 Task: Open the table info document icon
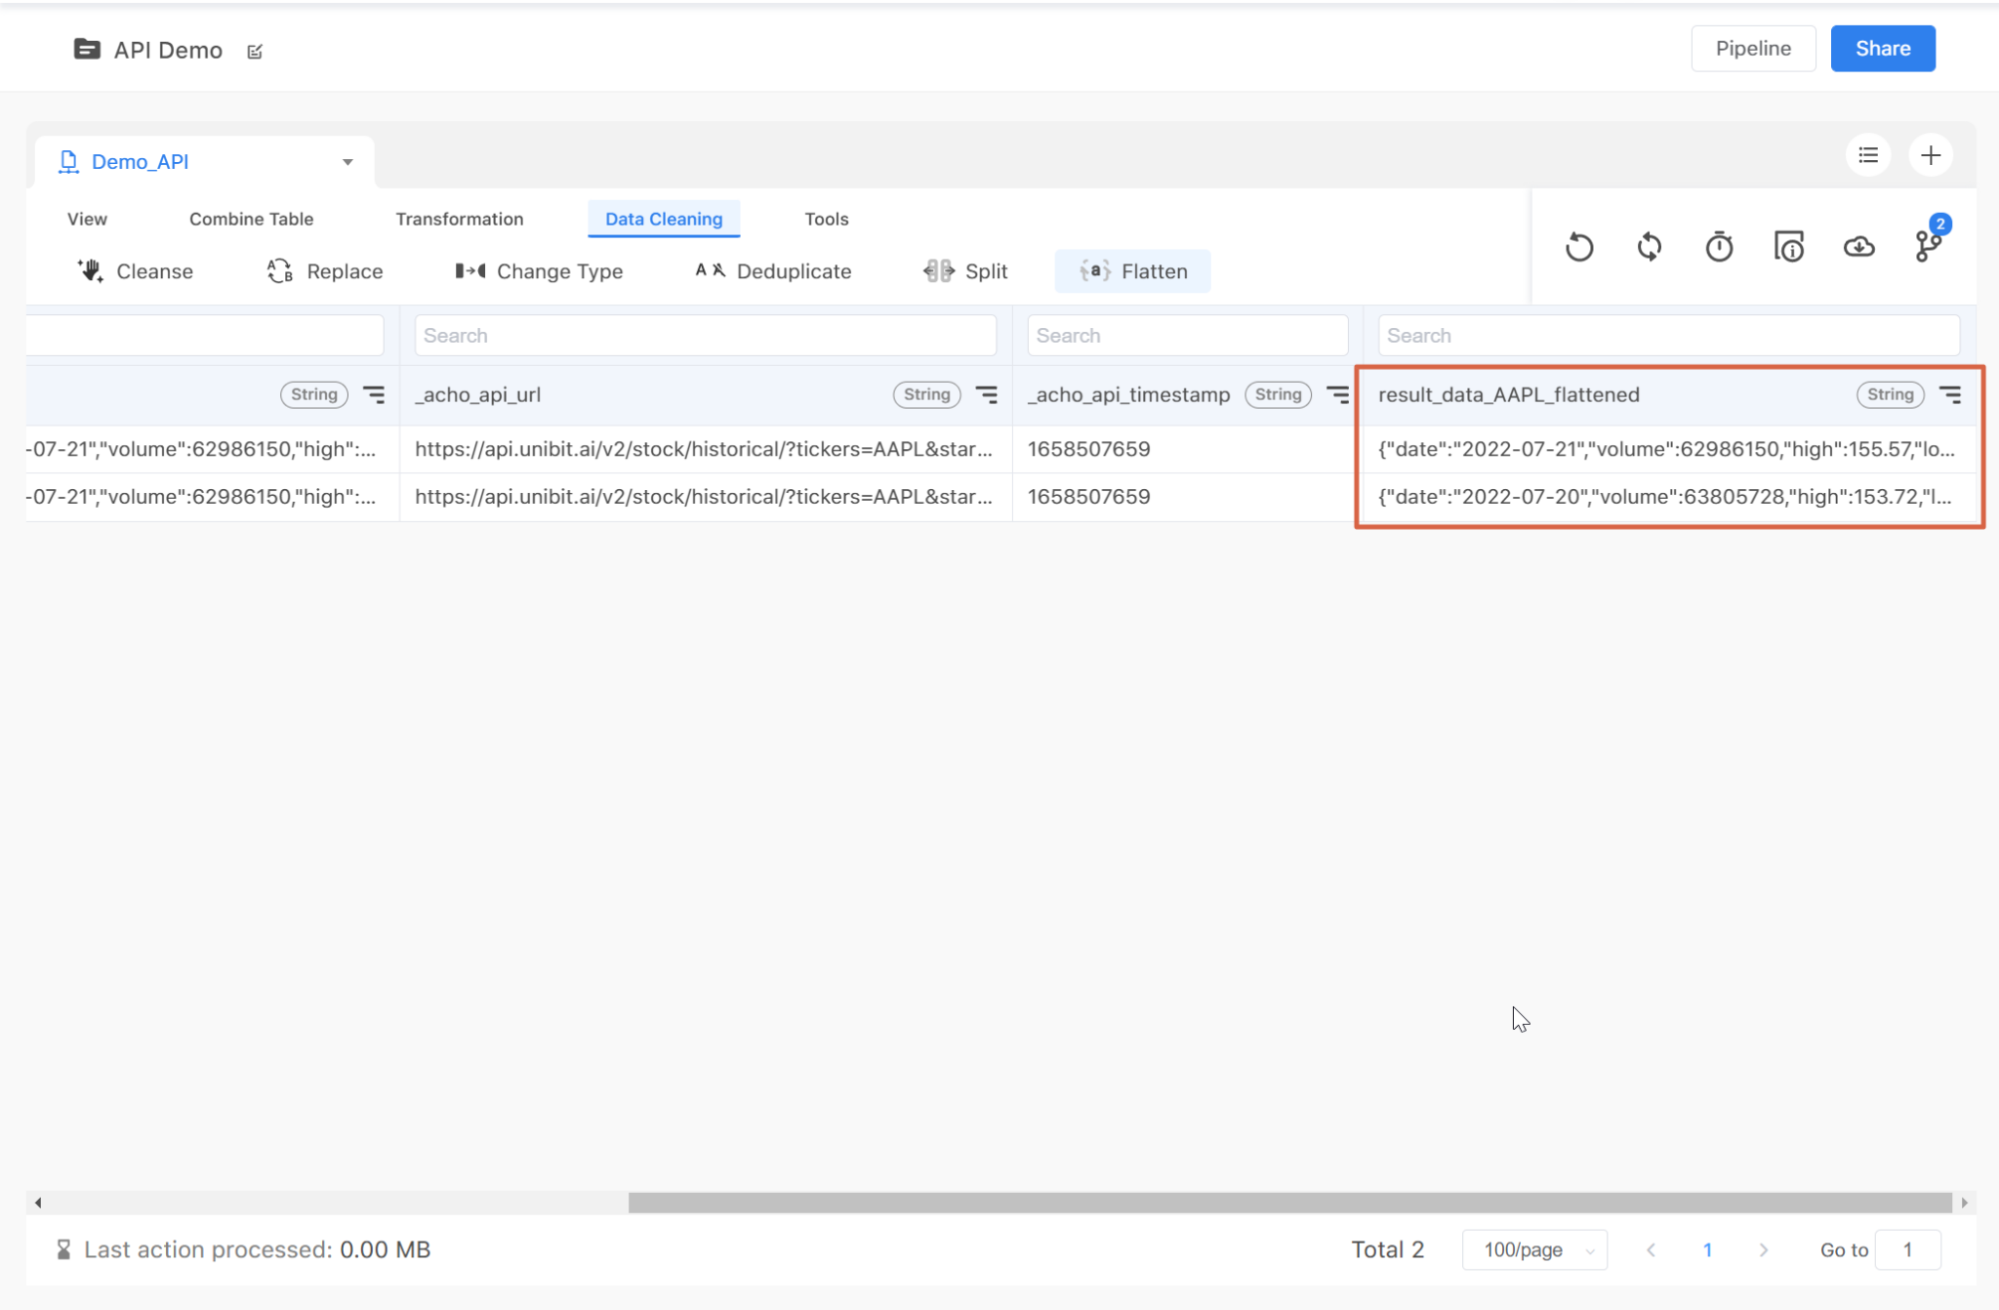click(1789, 247)
